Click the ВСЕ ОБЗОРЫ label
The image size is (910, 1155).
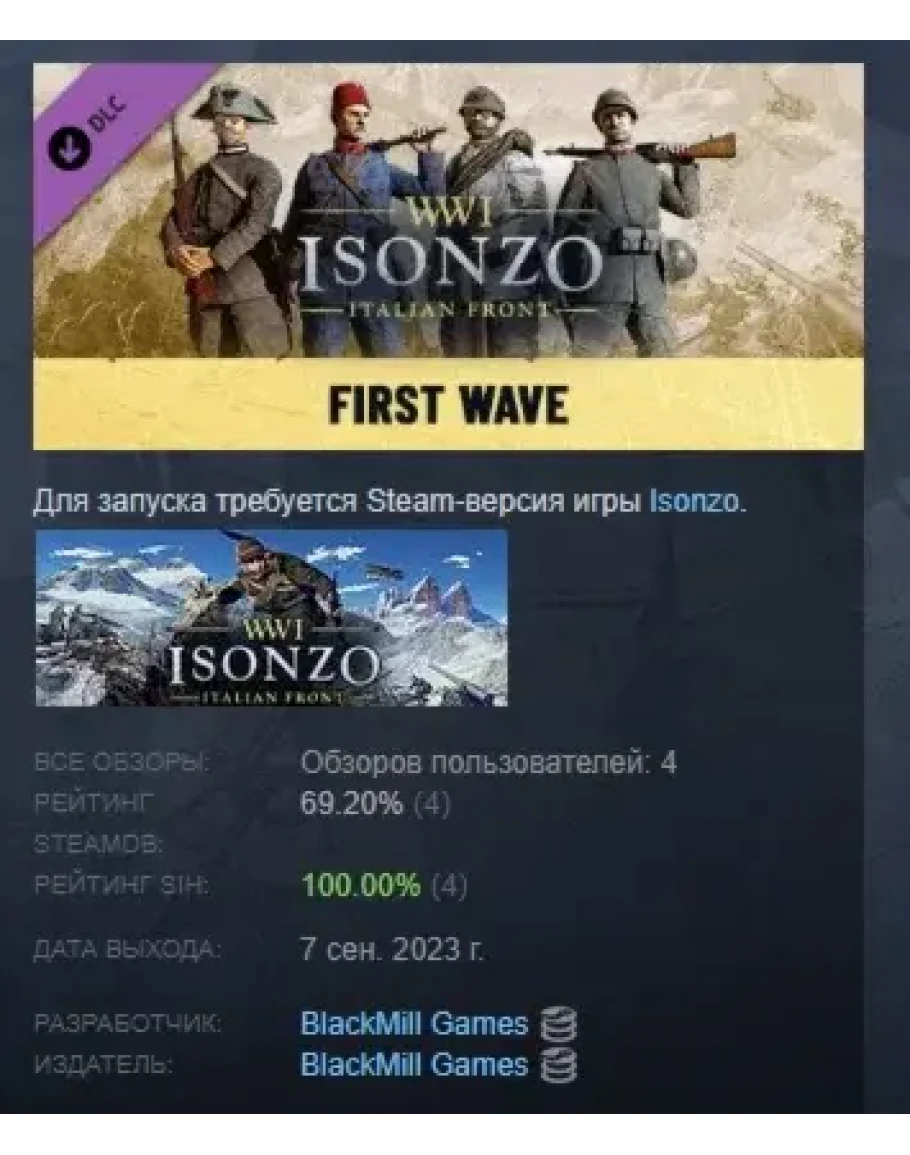pos(122,763)
